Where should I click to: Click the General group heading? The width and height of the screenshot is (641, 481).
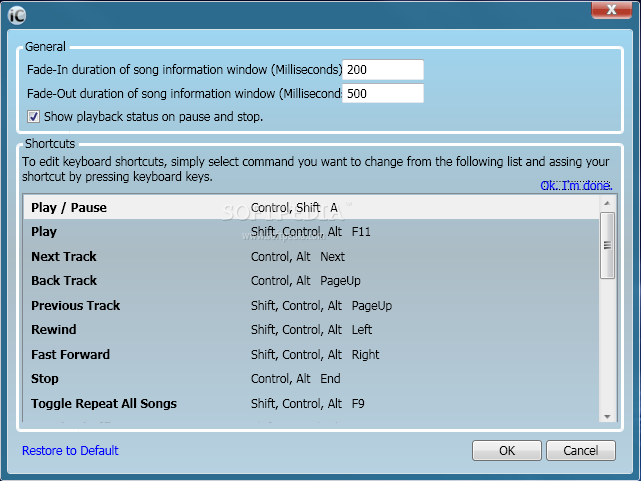45,47
